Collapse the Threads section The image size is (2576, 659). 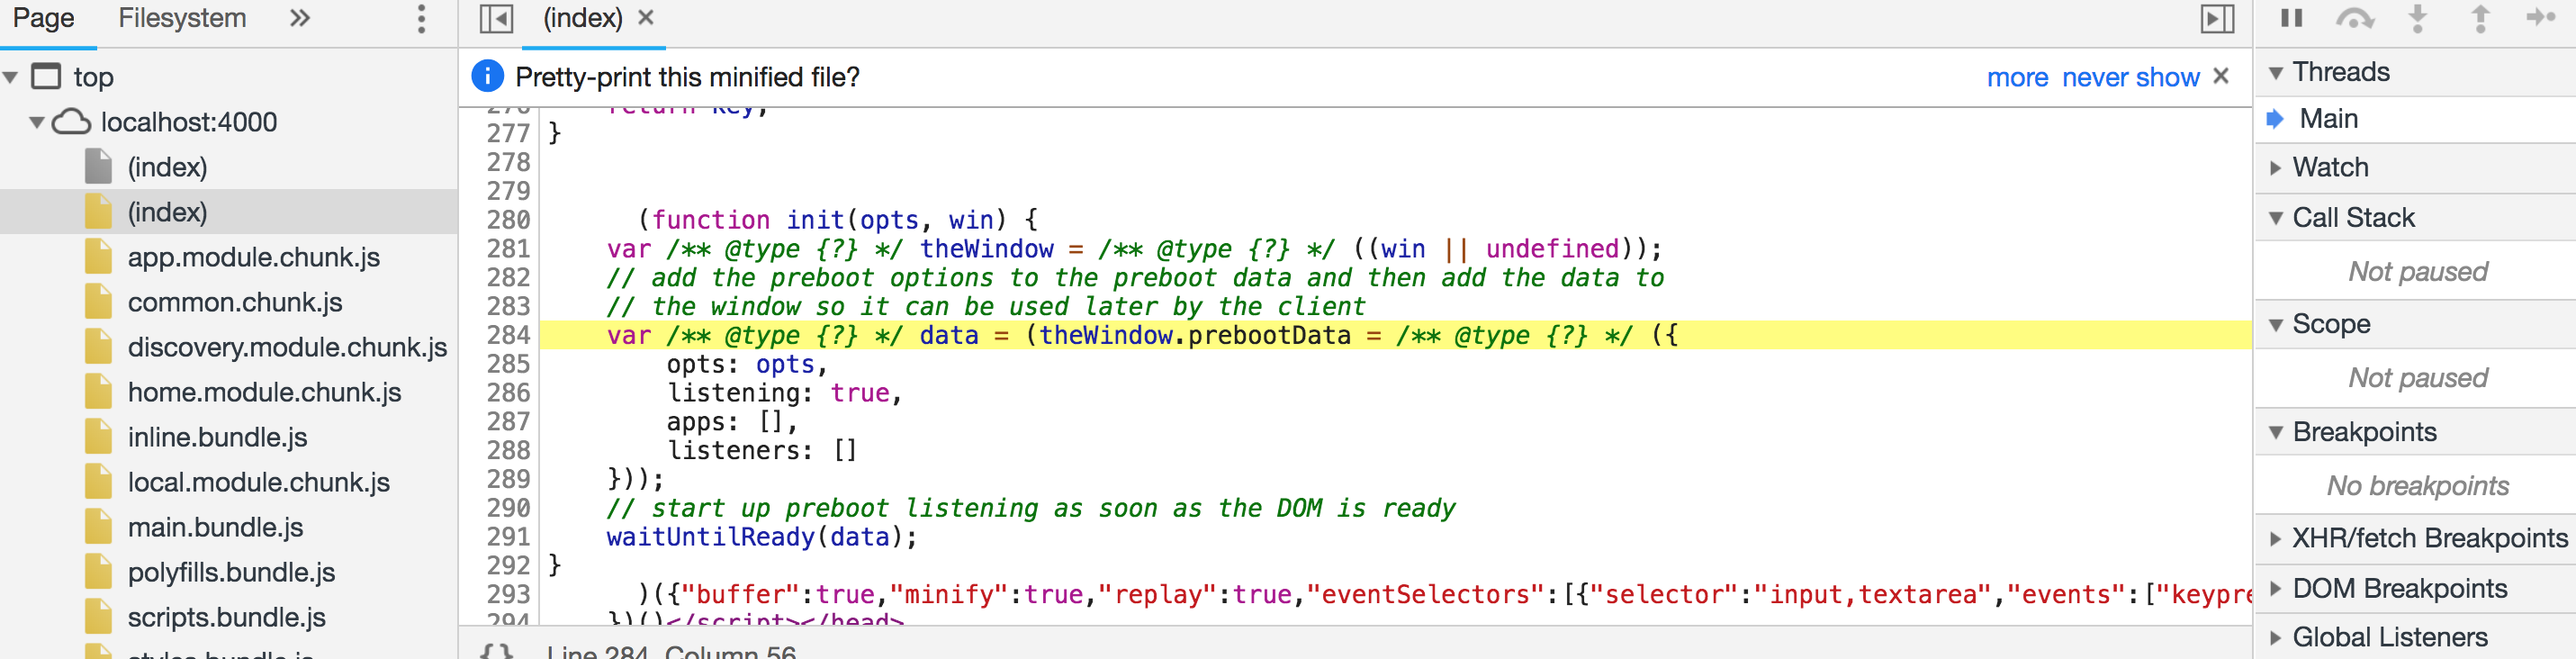(2276, 72)
